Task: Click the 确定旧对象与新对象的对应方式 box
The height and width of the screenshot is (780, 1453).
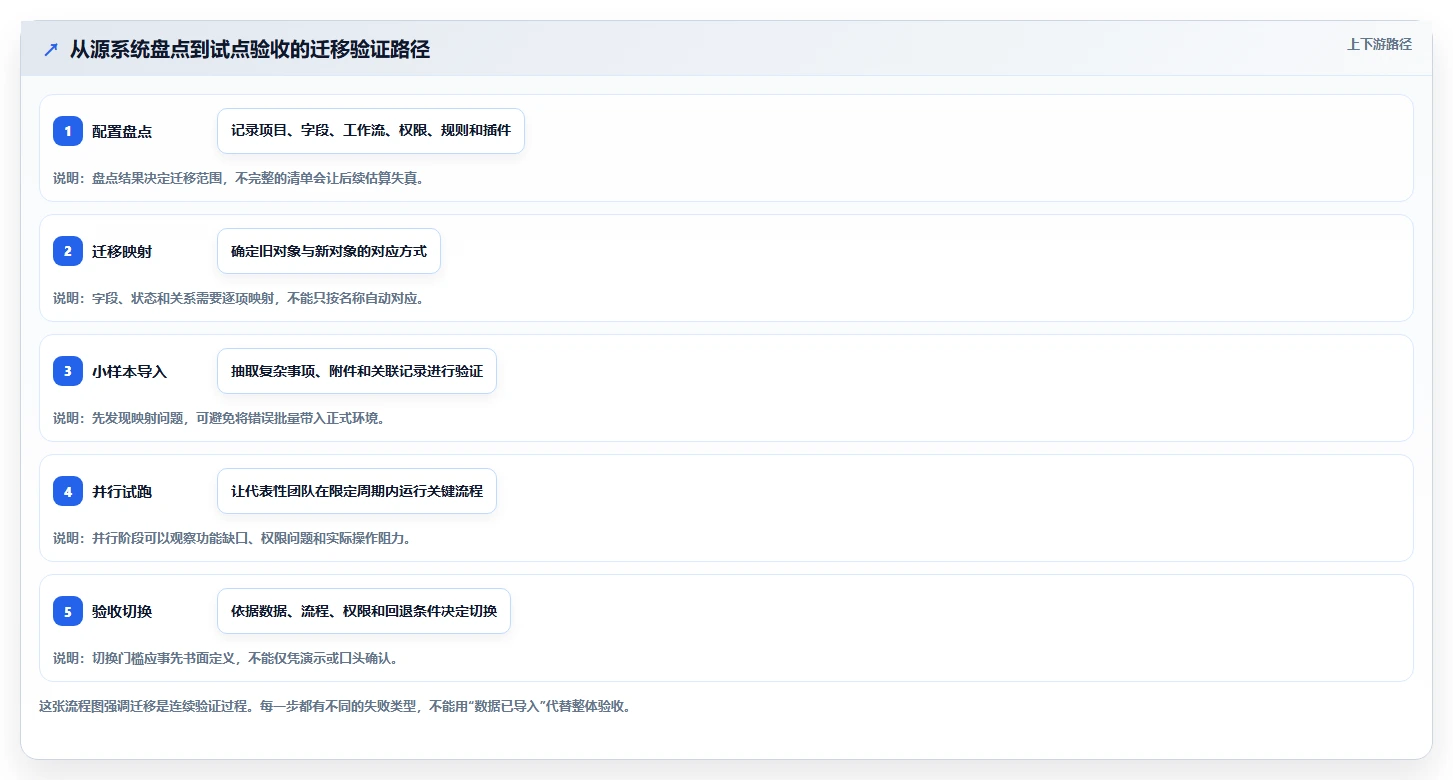Action: click(329, 251)
